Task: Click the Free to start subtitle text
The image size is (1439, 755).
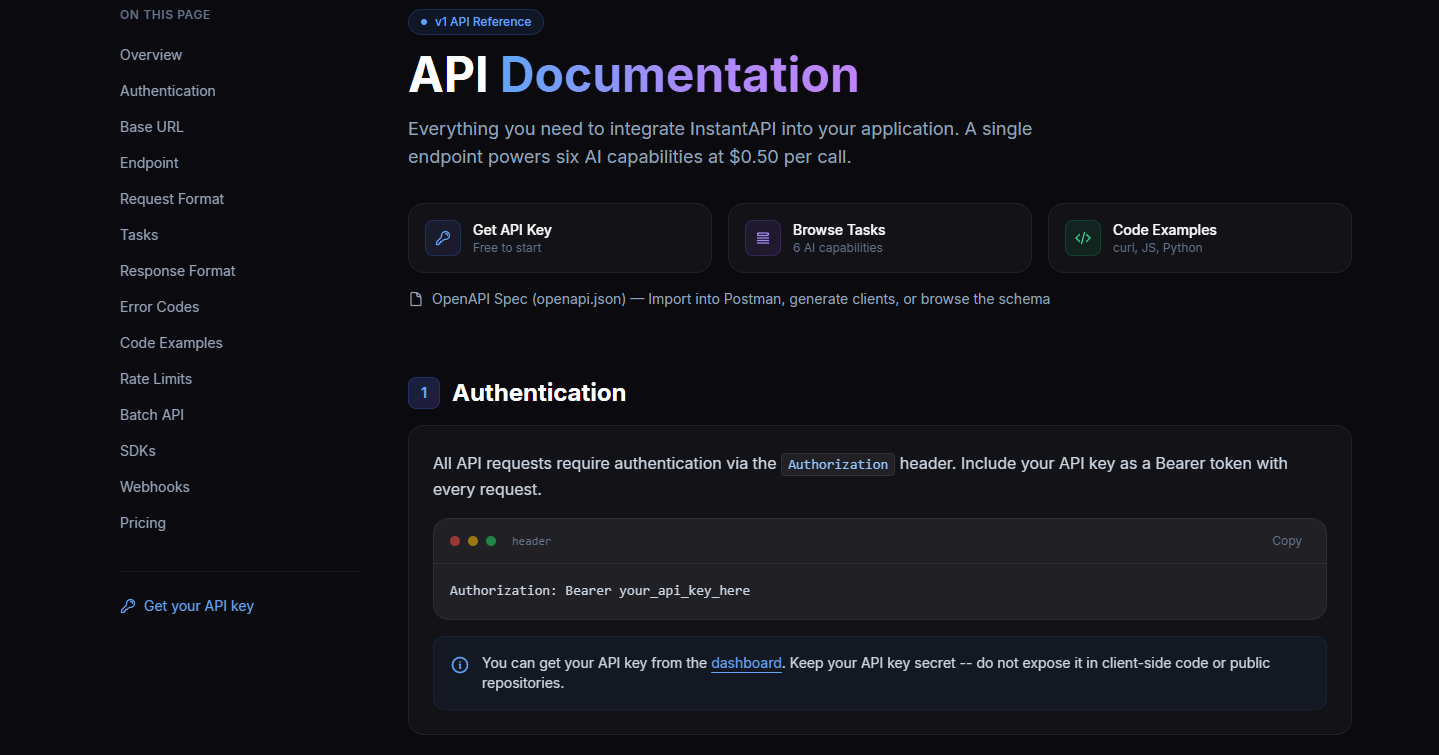Action: point(507,248)
